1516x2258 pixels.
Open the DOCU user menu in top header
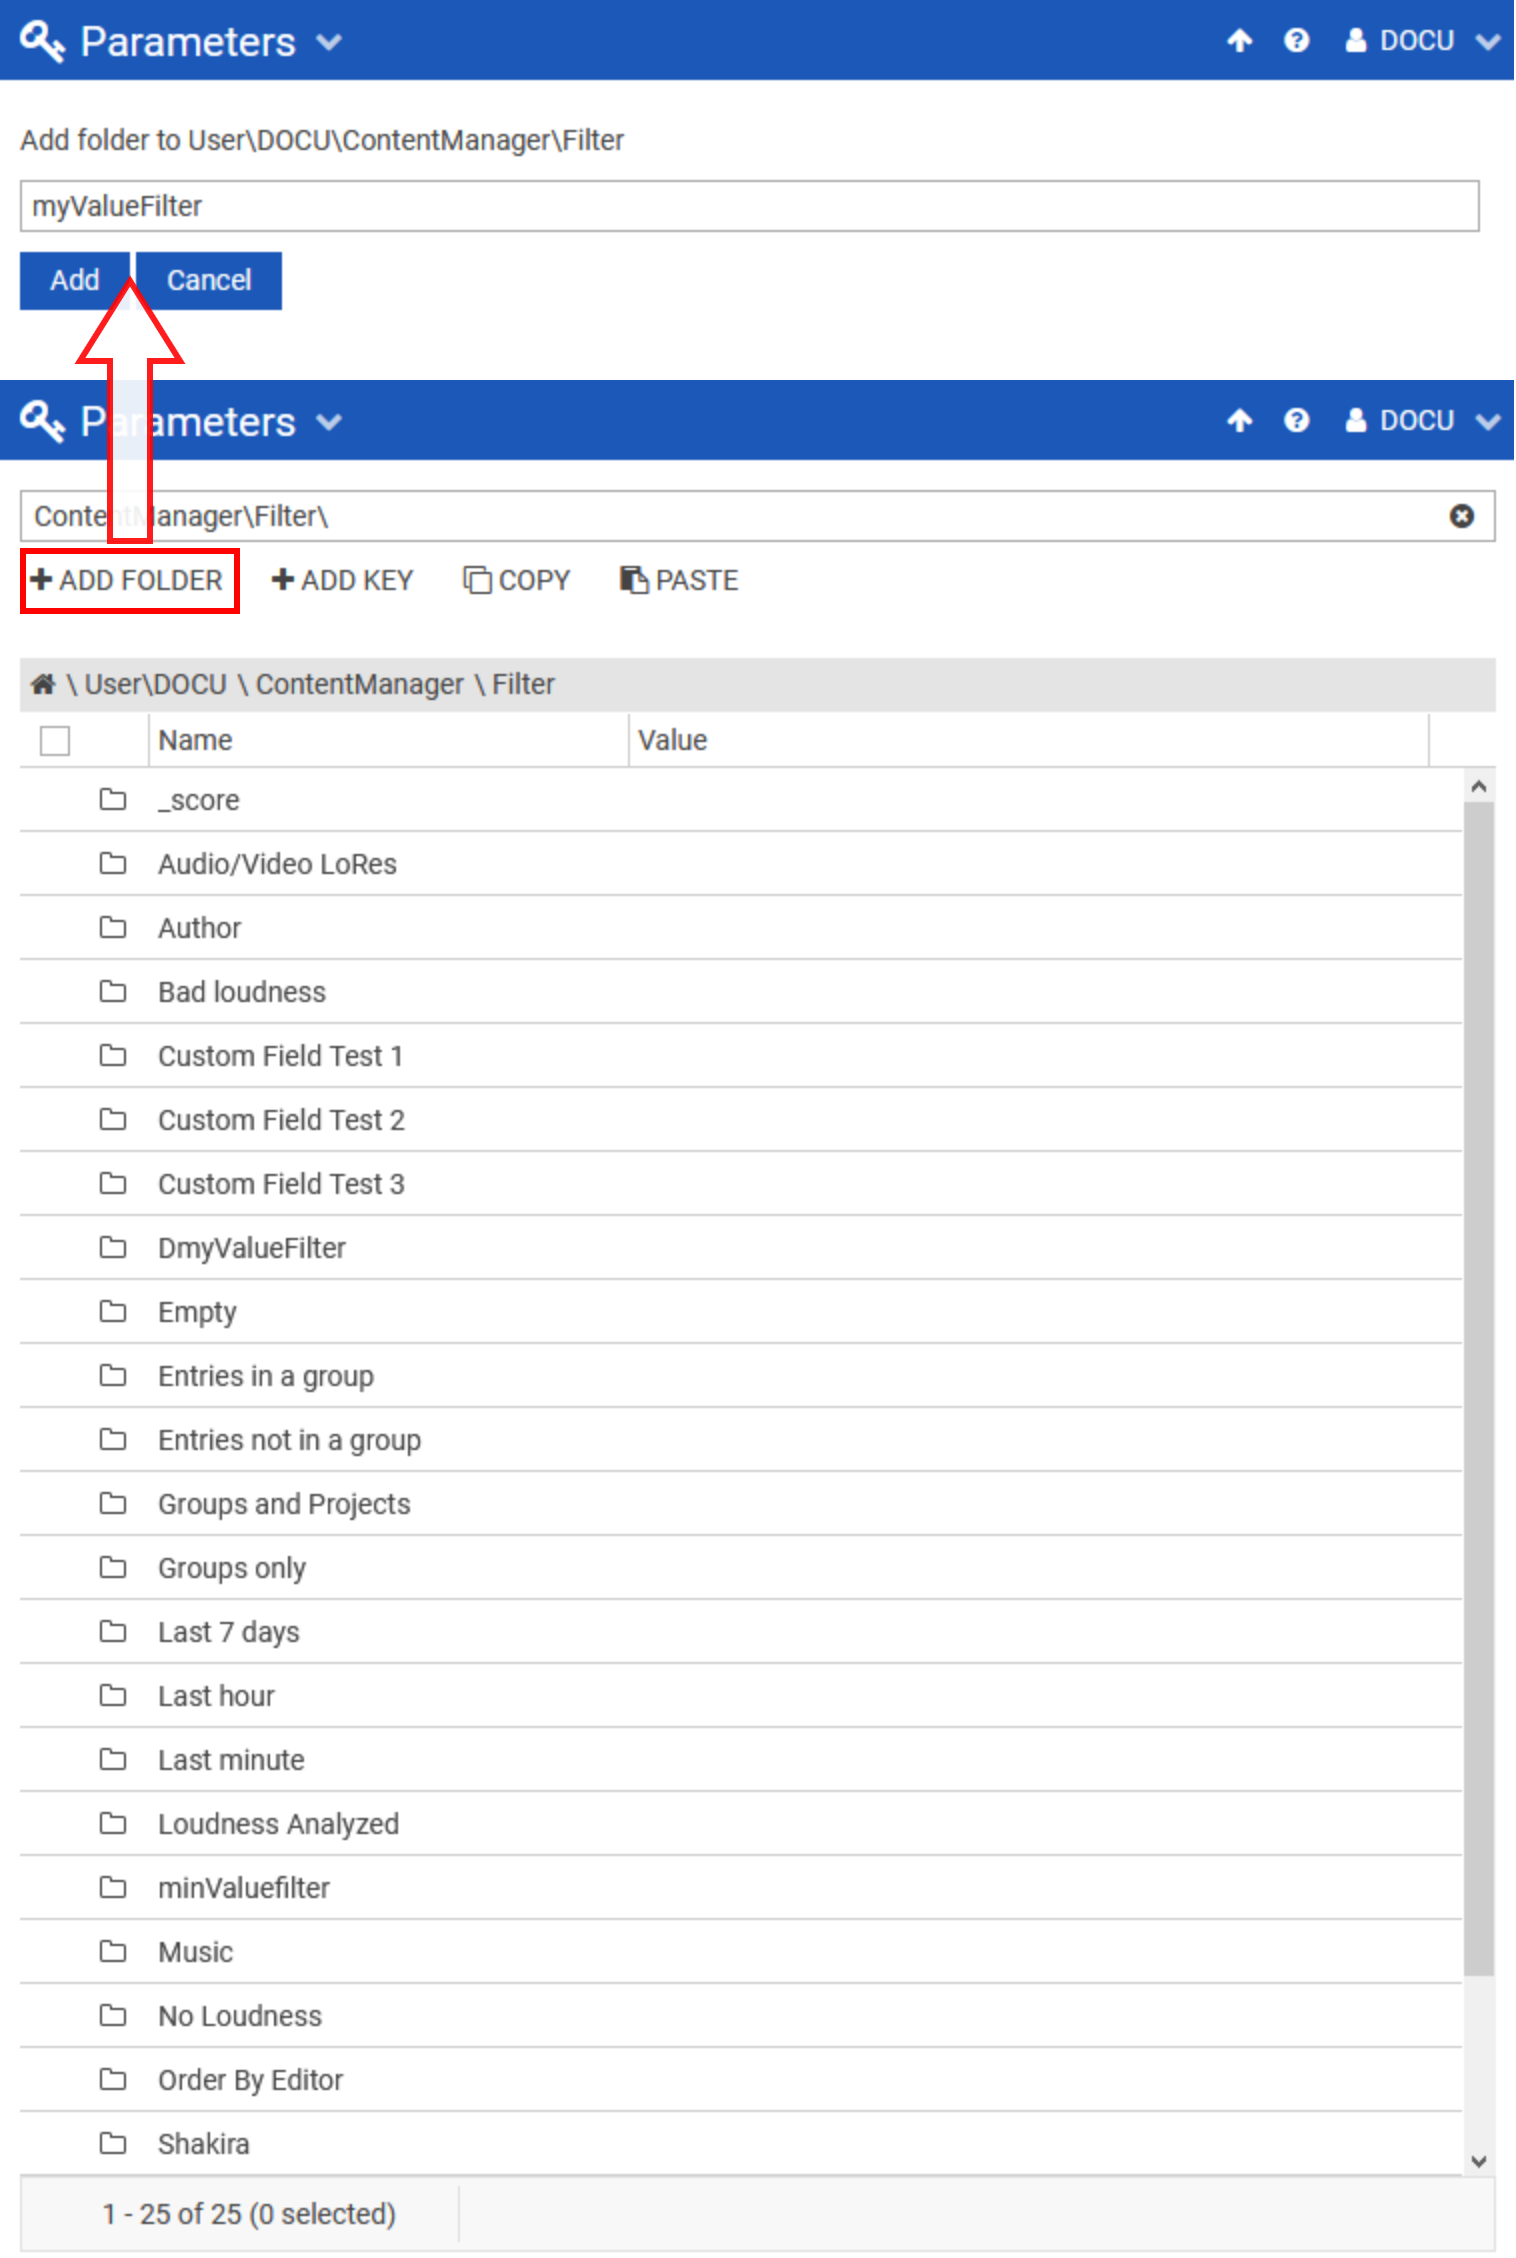tap(1421, 41)
